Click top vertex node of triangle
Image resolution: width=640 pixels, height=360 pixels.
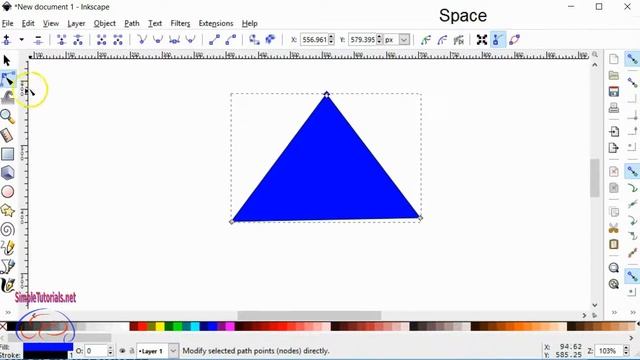point(327,95)
